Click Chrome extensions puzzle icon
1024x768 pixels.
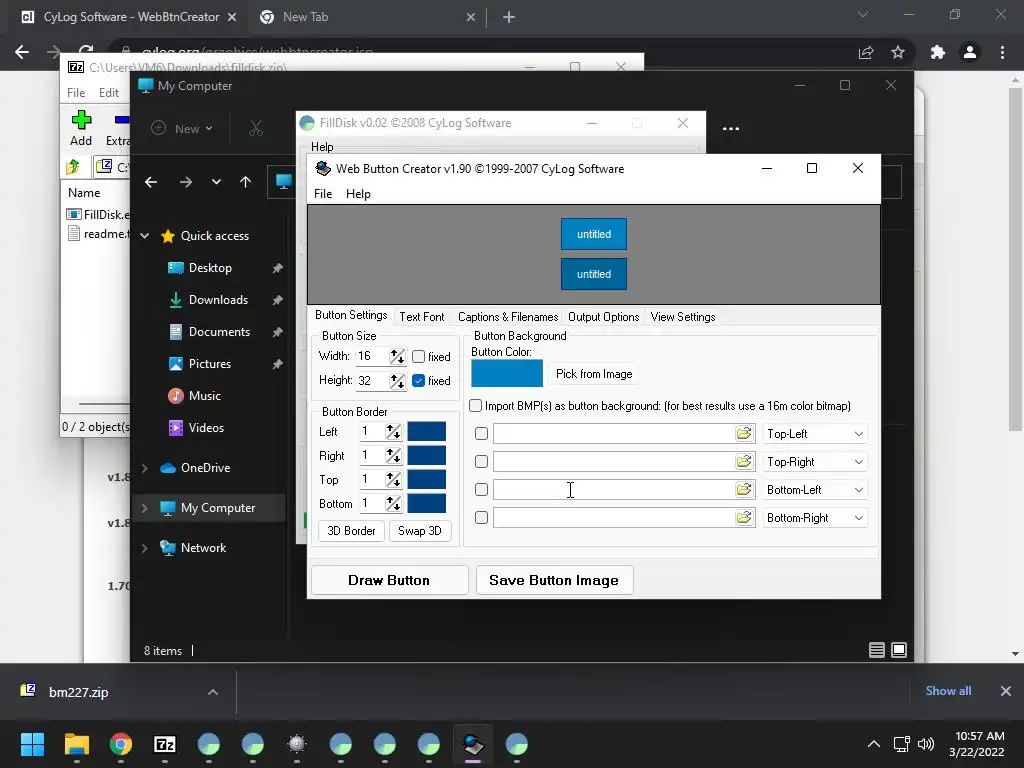point(938,52)
